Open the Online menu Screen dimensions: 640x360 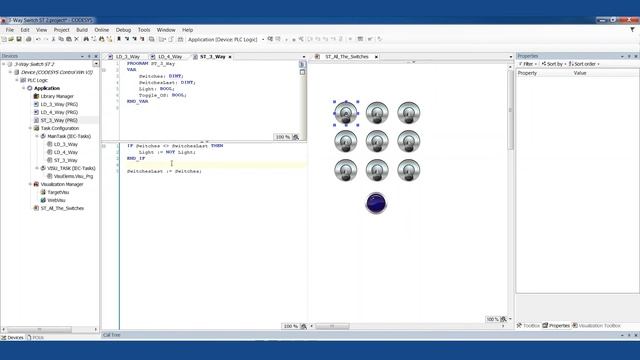coord(102,30)
